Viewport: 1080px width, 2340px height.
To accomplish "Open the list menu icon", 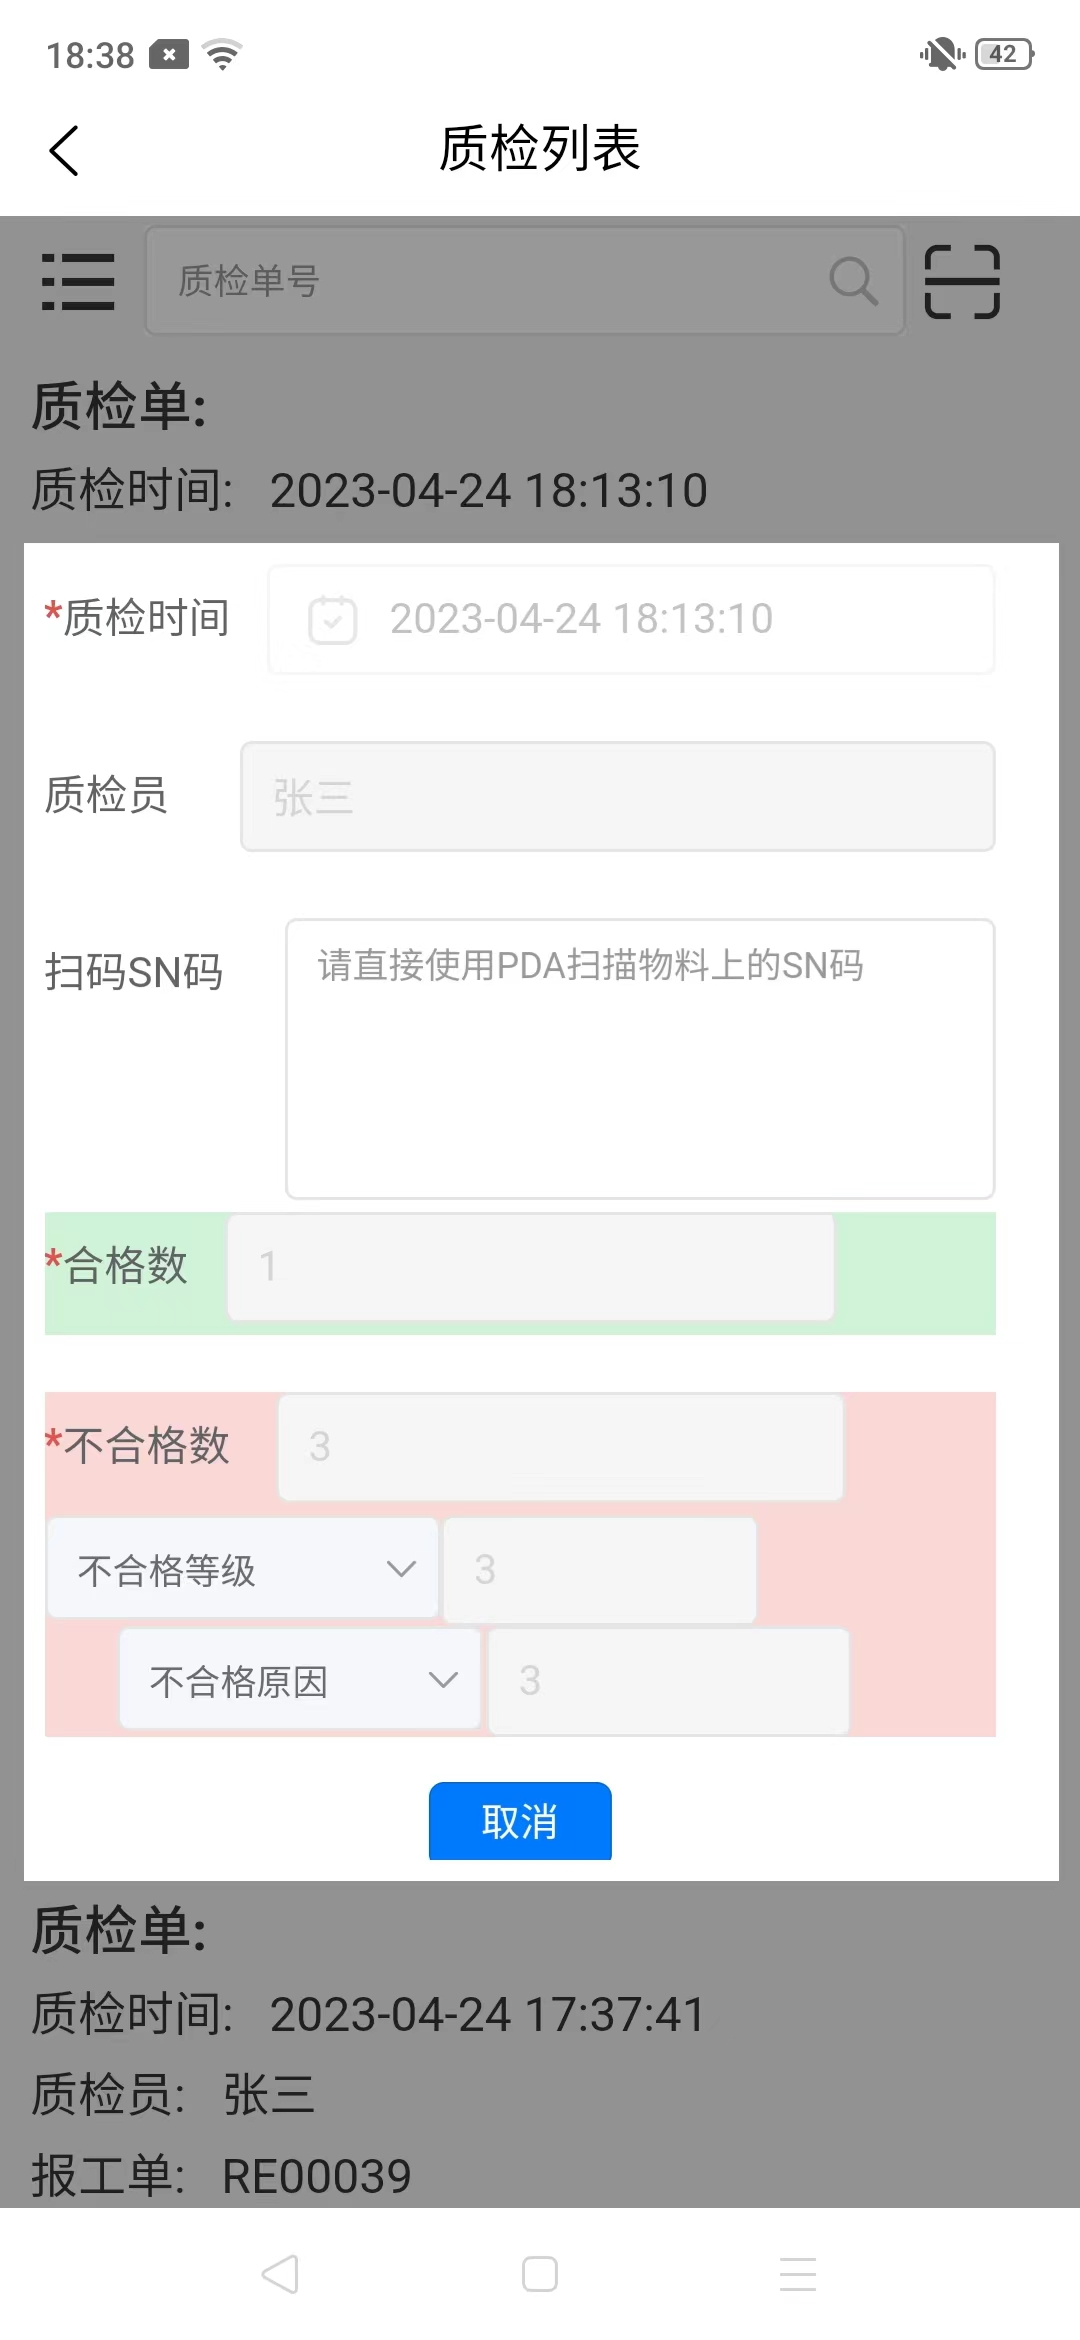I will 78,281.
